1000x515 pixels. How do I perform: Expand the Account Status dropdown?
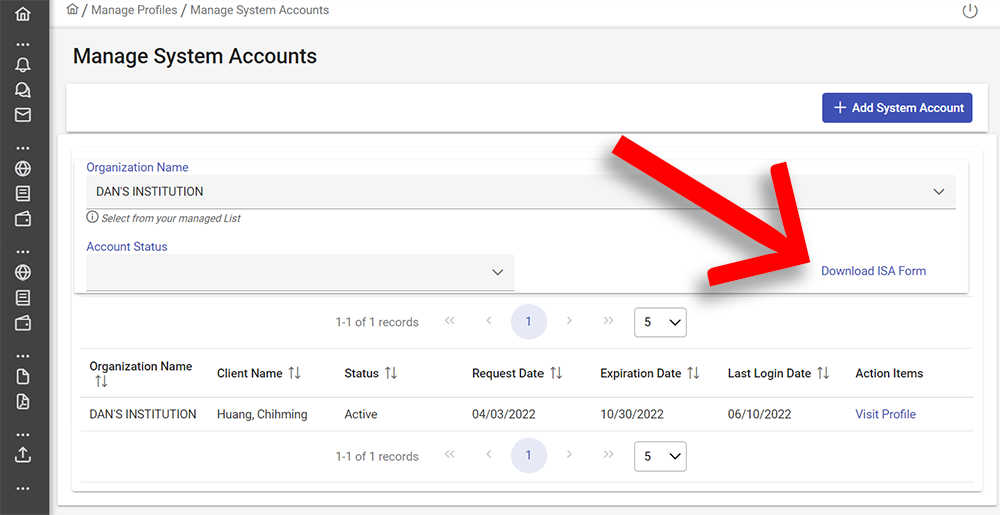pyautogui.click(x=300, y=272)
